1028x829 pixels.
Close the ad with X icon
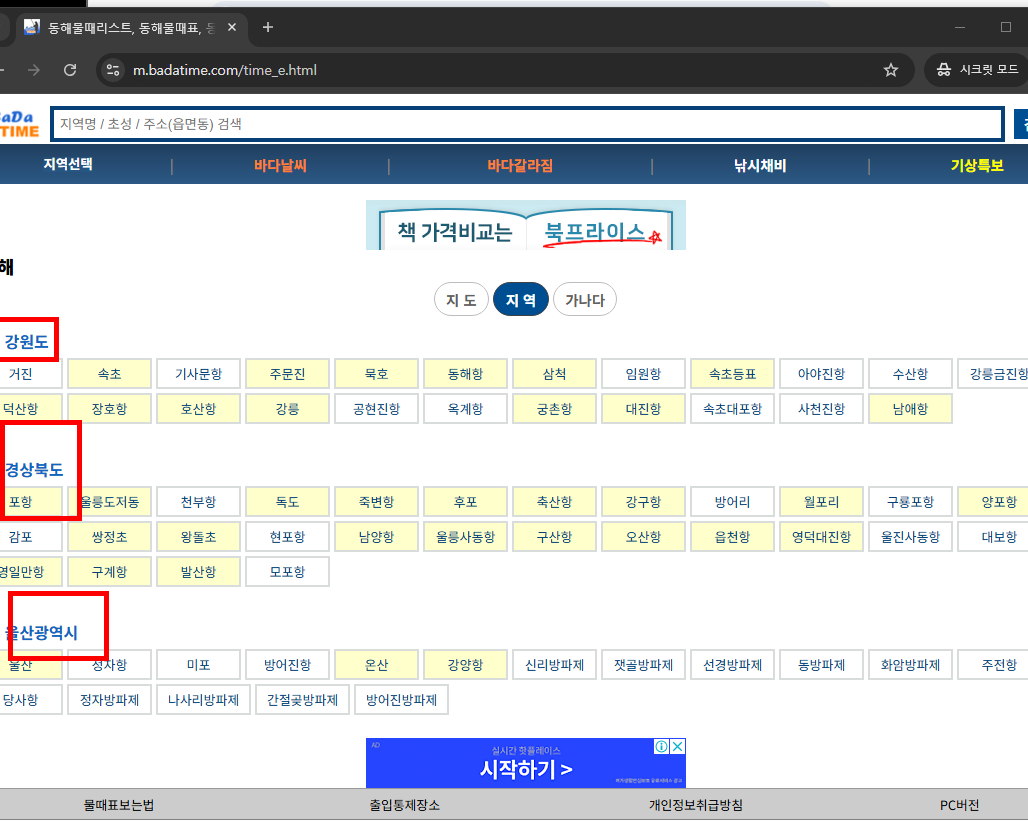(678, 746)
